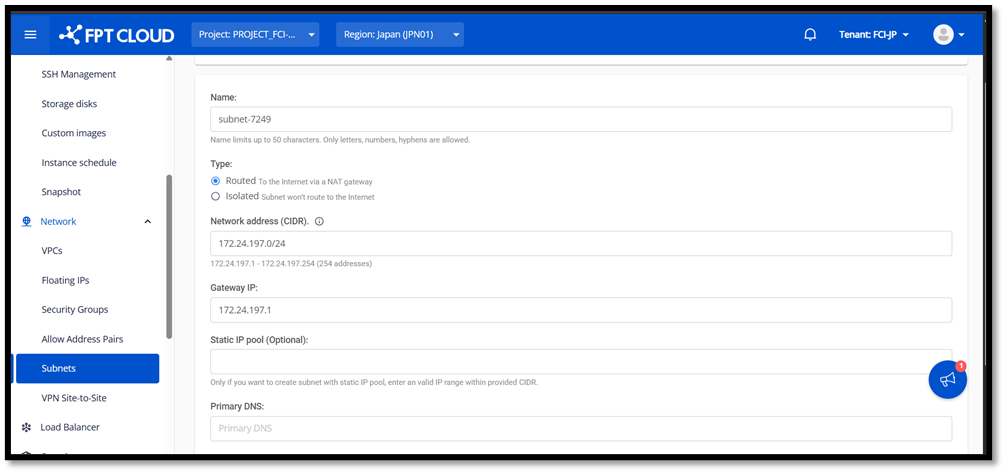The width and height of the screenshot is (1005, 473).
Task: Open the Region Japan dropdown
Action: click(x=399, y=35)
